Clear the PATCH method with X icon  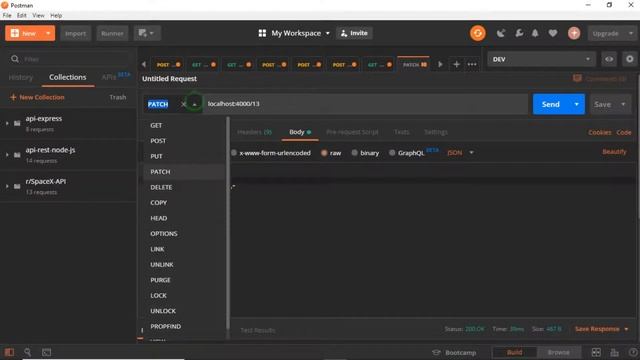pos(183,104)
